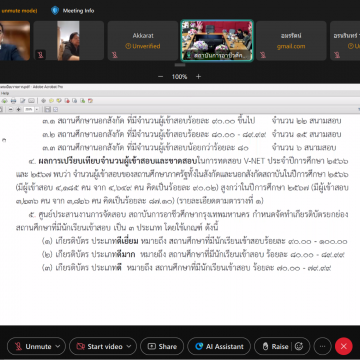Click the yellow sticky note comment icon

pos(51,101)
